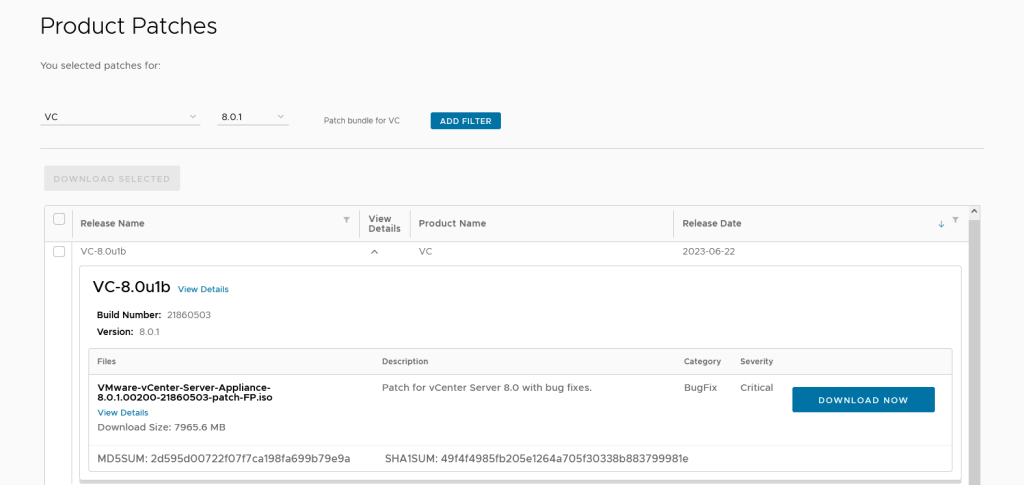Click the Patch bundle for VC label
The width and height of the screenshot is (1024, 485).
pyautogui.click(x=362, y=121)
